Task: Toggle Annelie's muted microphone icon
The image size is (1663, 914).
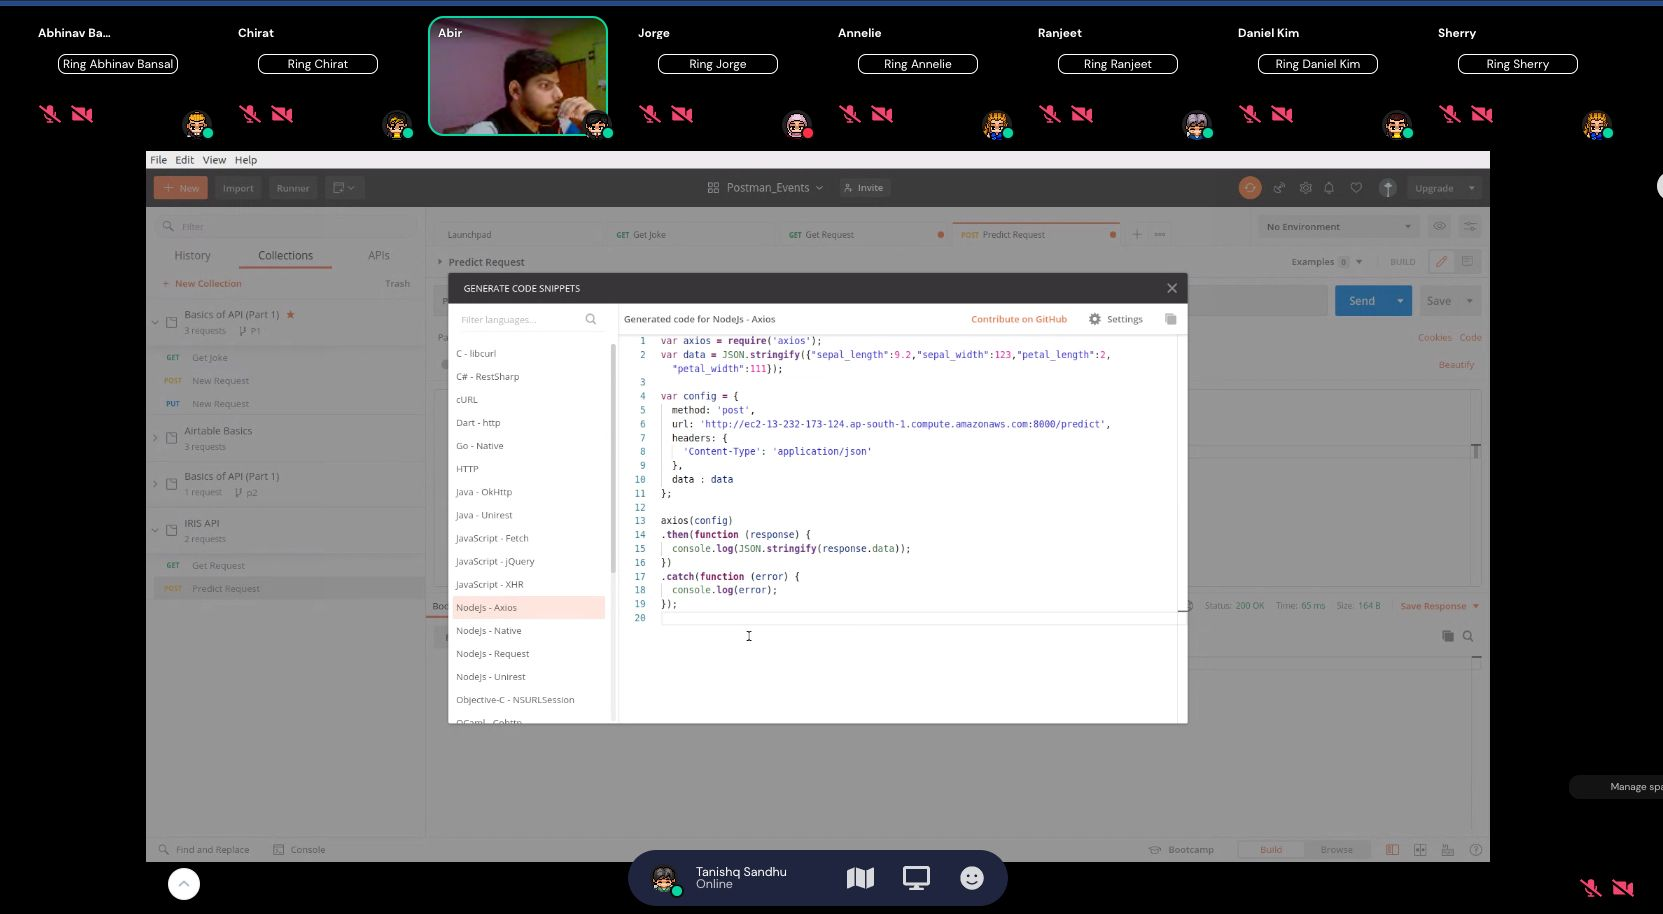Action: coord(850,114)
